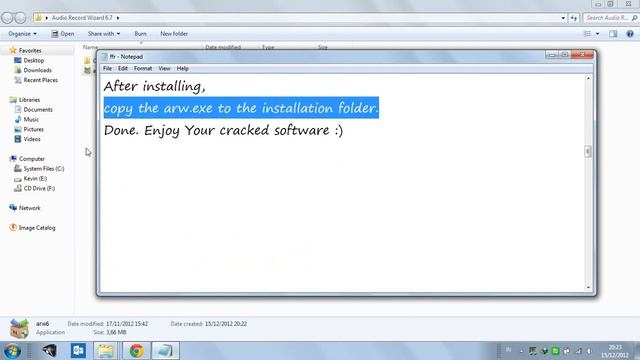This screenshot has width=640, height=360.
Task: Click the Organize dropdown in Explorer
Action: [x=22, y=34]
